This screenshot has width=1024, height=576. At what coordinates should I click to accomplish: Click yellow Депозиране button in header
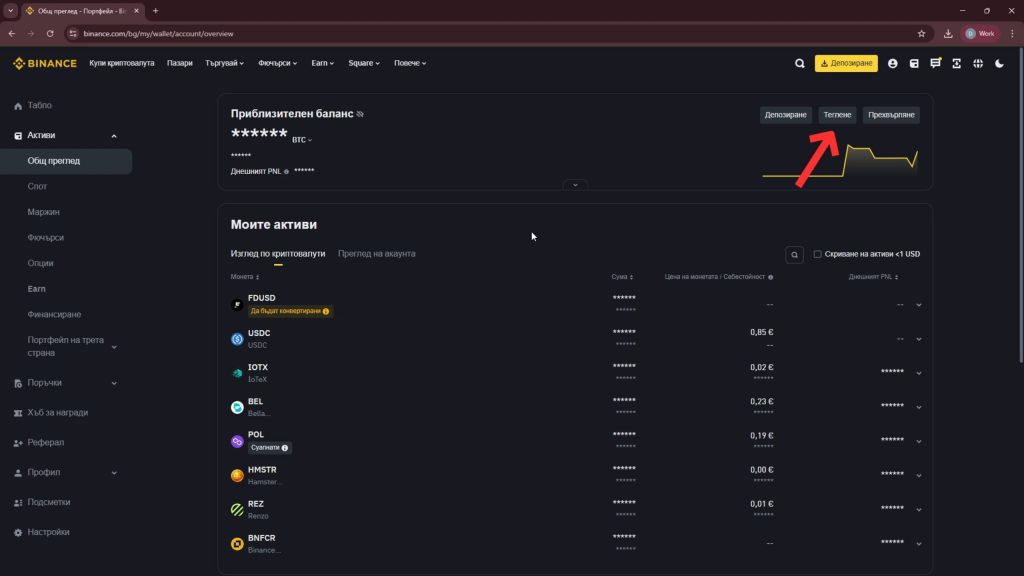click(x=846, y=63)
